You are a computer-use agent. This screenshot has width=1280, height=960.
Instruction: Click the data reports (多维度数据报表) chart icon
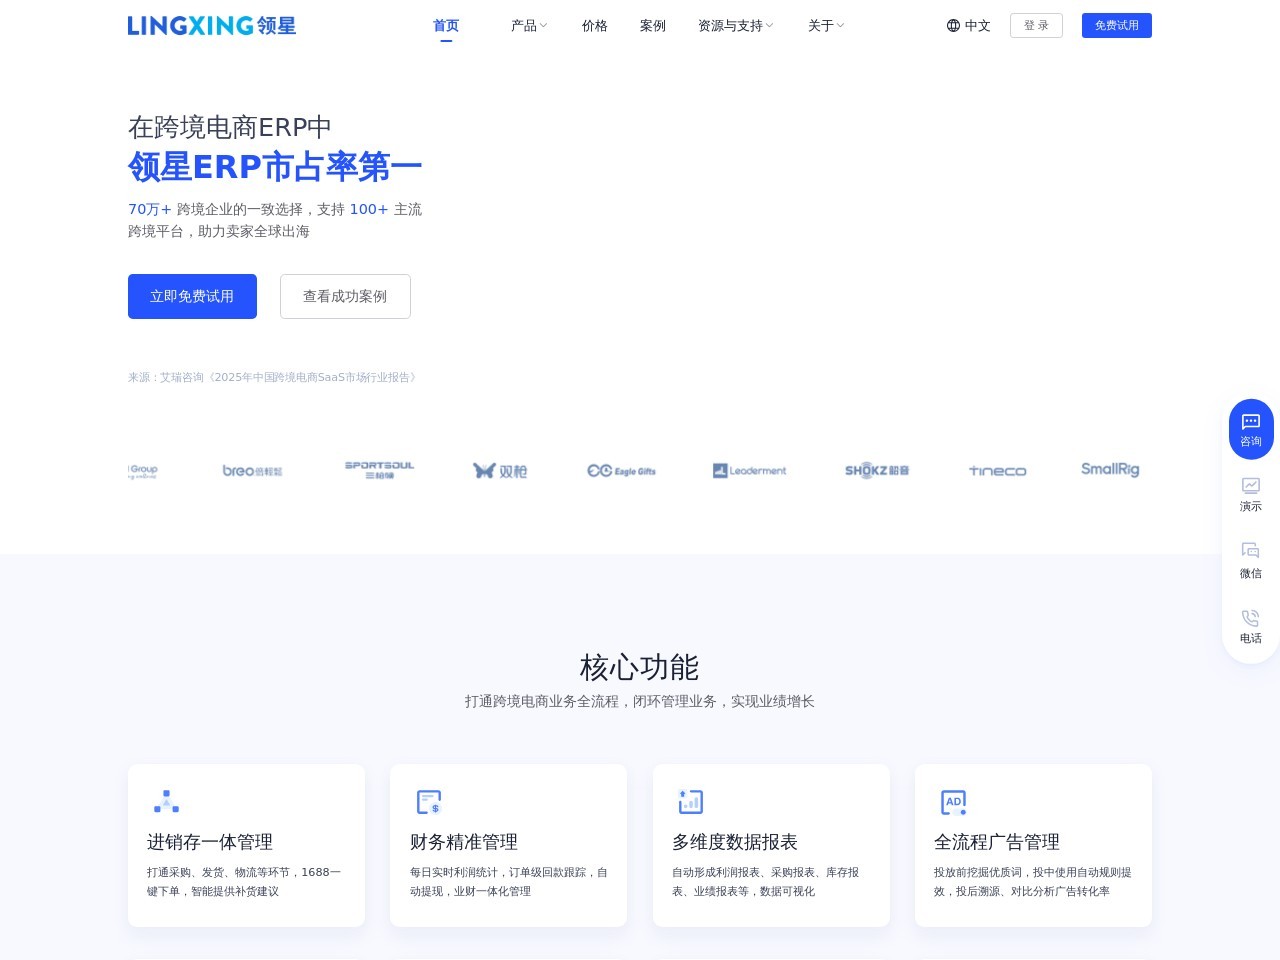(691, 802)
